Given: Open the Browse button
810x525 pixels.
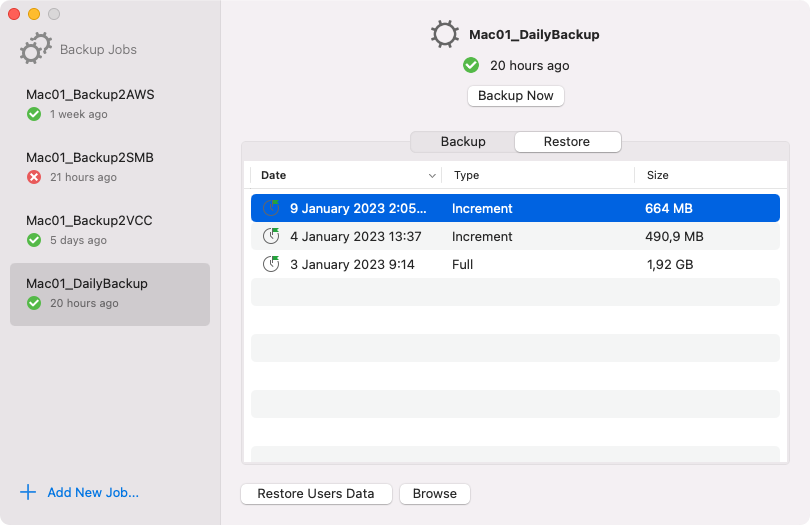Looking at the screenshot, I should [435, 494].
